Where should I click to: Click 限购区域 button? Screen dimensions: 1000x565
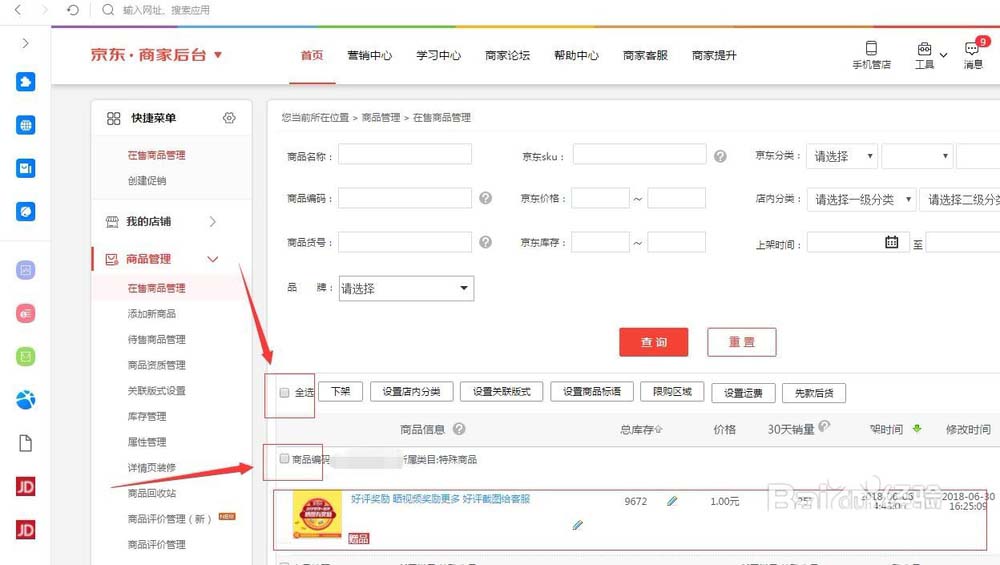pos(672,392)
